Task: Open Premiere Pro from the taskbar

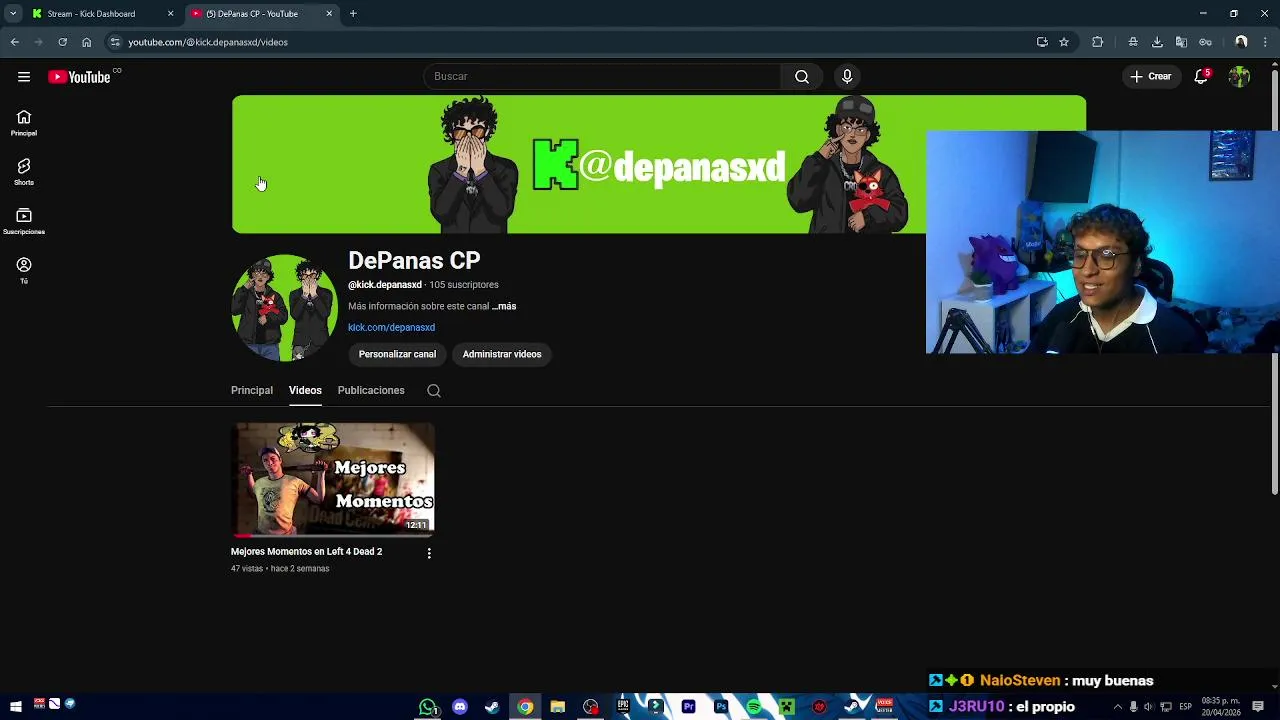Action: (x=688, y=707)
